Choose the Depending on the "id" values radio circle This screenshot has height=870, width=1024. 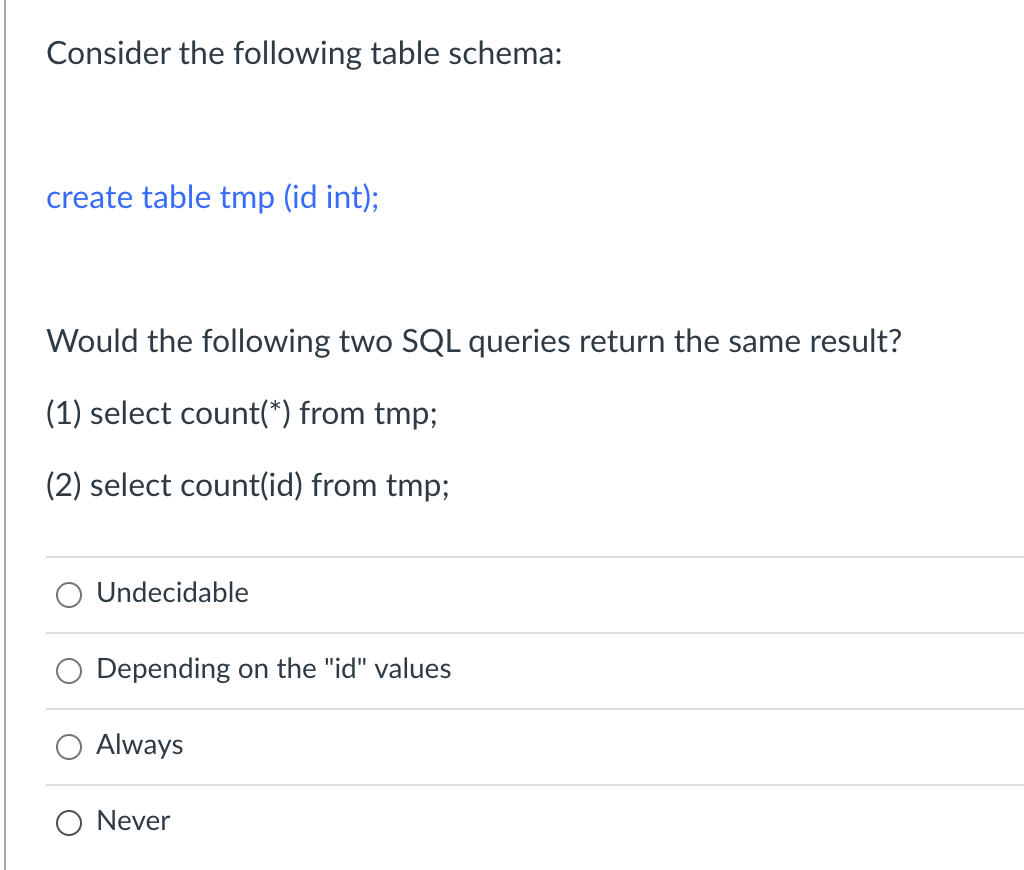(x=69, y=671)
